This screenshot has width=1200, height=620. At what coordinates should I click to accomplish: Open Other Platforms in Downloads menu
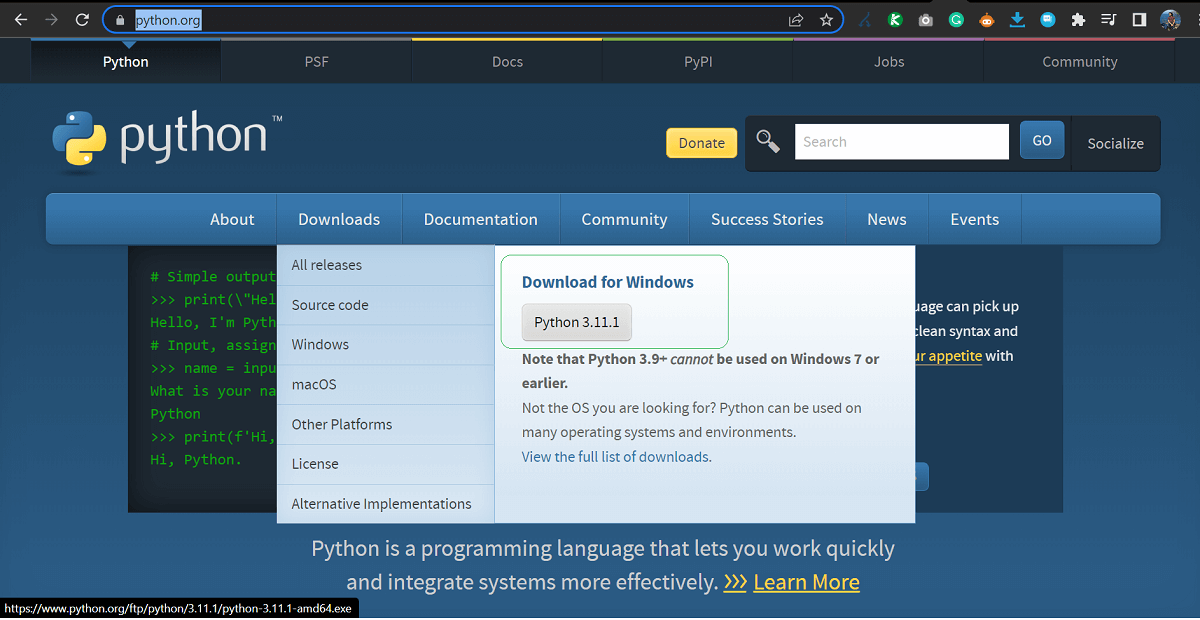pos(386,424)
